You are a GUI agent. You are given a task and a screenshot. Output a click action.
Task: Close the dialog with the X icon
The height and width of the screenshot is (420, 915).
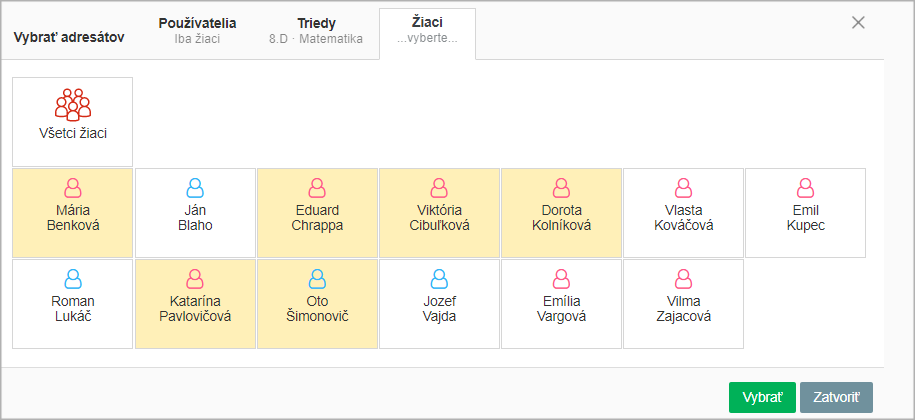tap(858, 23)
